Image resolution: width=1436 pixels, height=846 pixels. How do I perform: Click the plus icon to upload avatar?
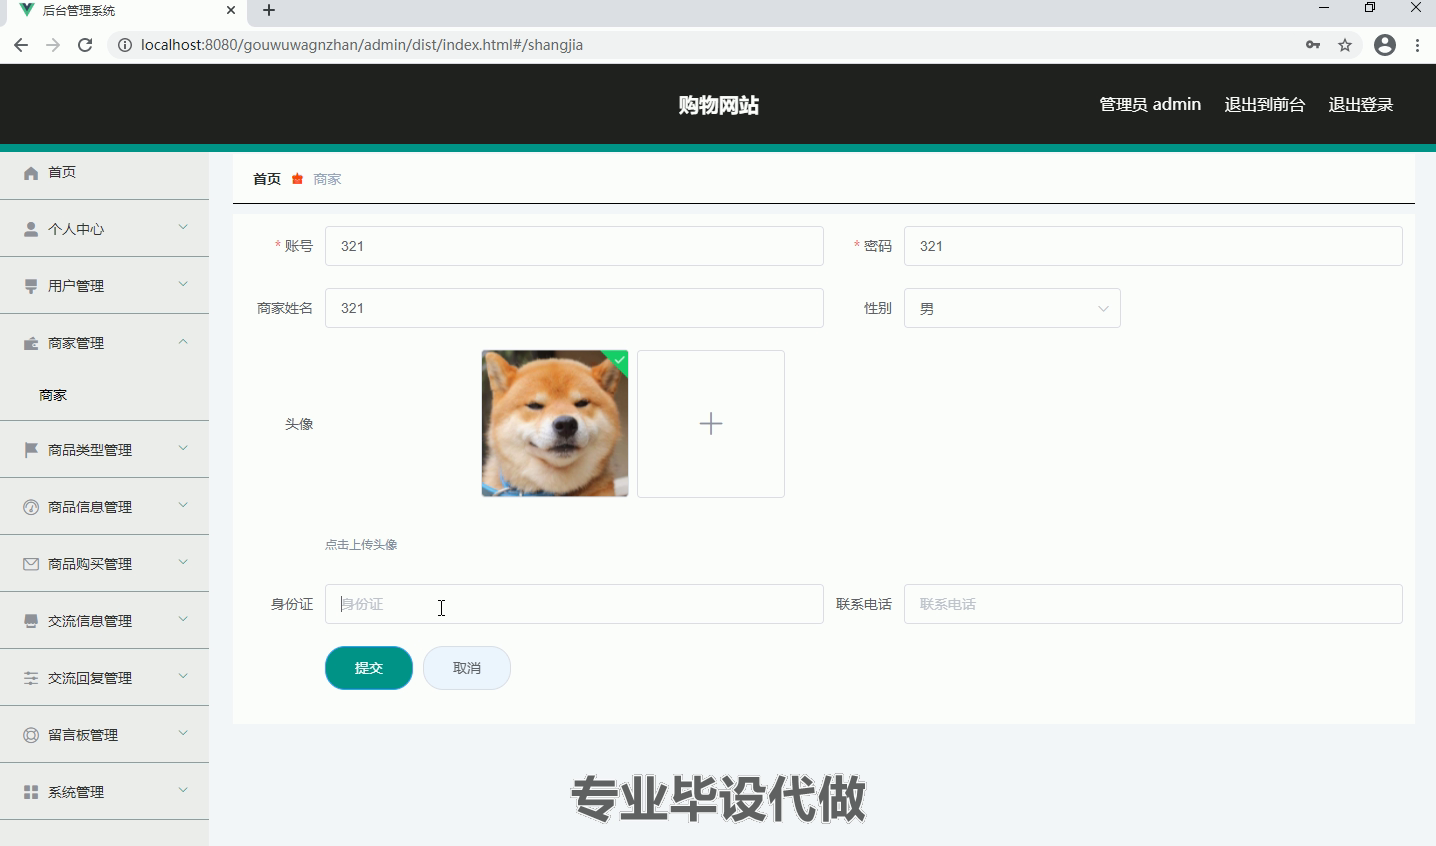point(711,424)
